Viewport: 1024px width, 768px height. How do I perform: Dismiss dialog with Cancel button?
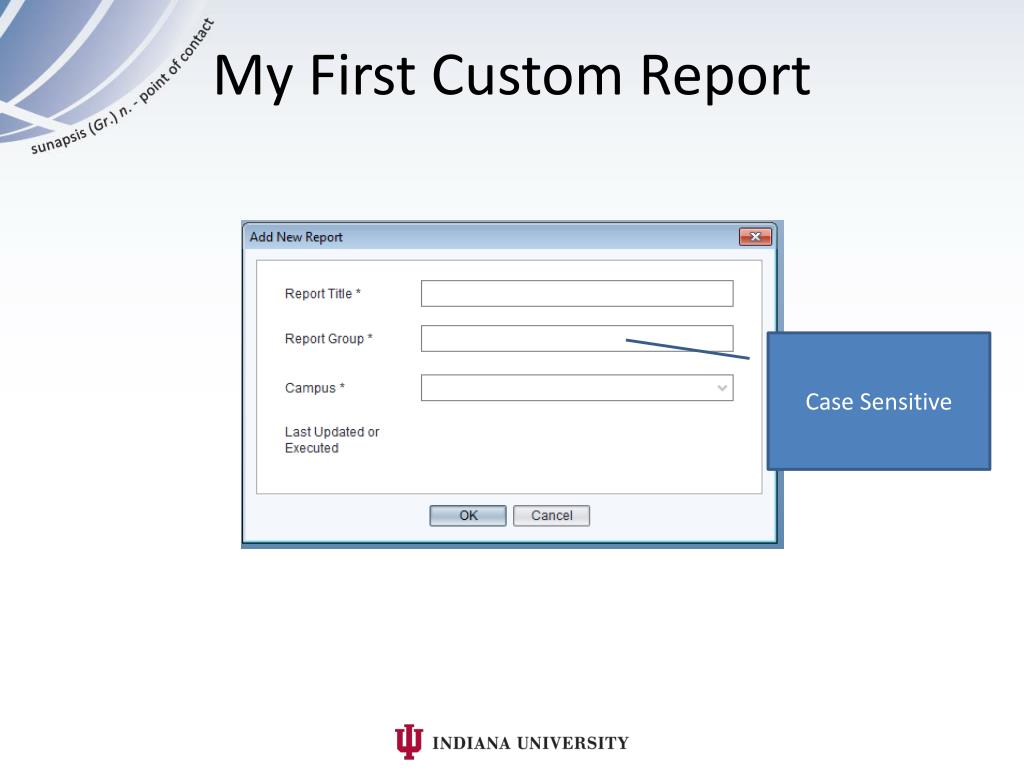tap(551, 515)
